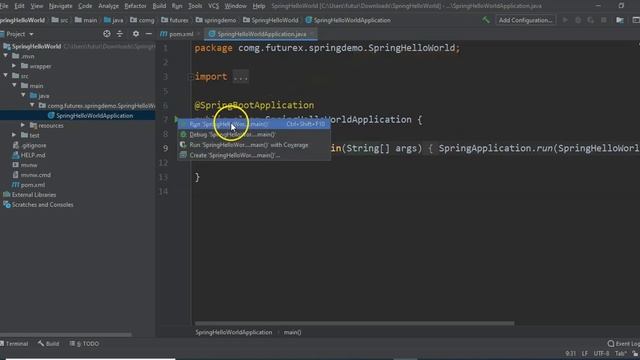Open the Event Log

click(623, 344)
